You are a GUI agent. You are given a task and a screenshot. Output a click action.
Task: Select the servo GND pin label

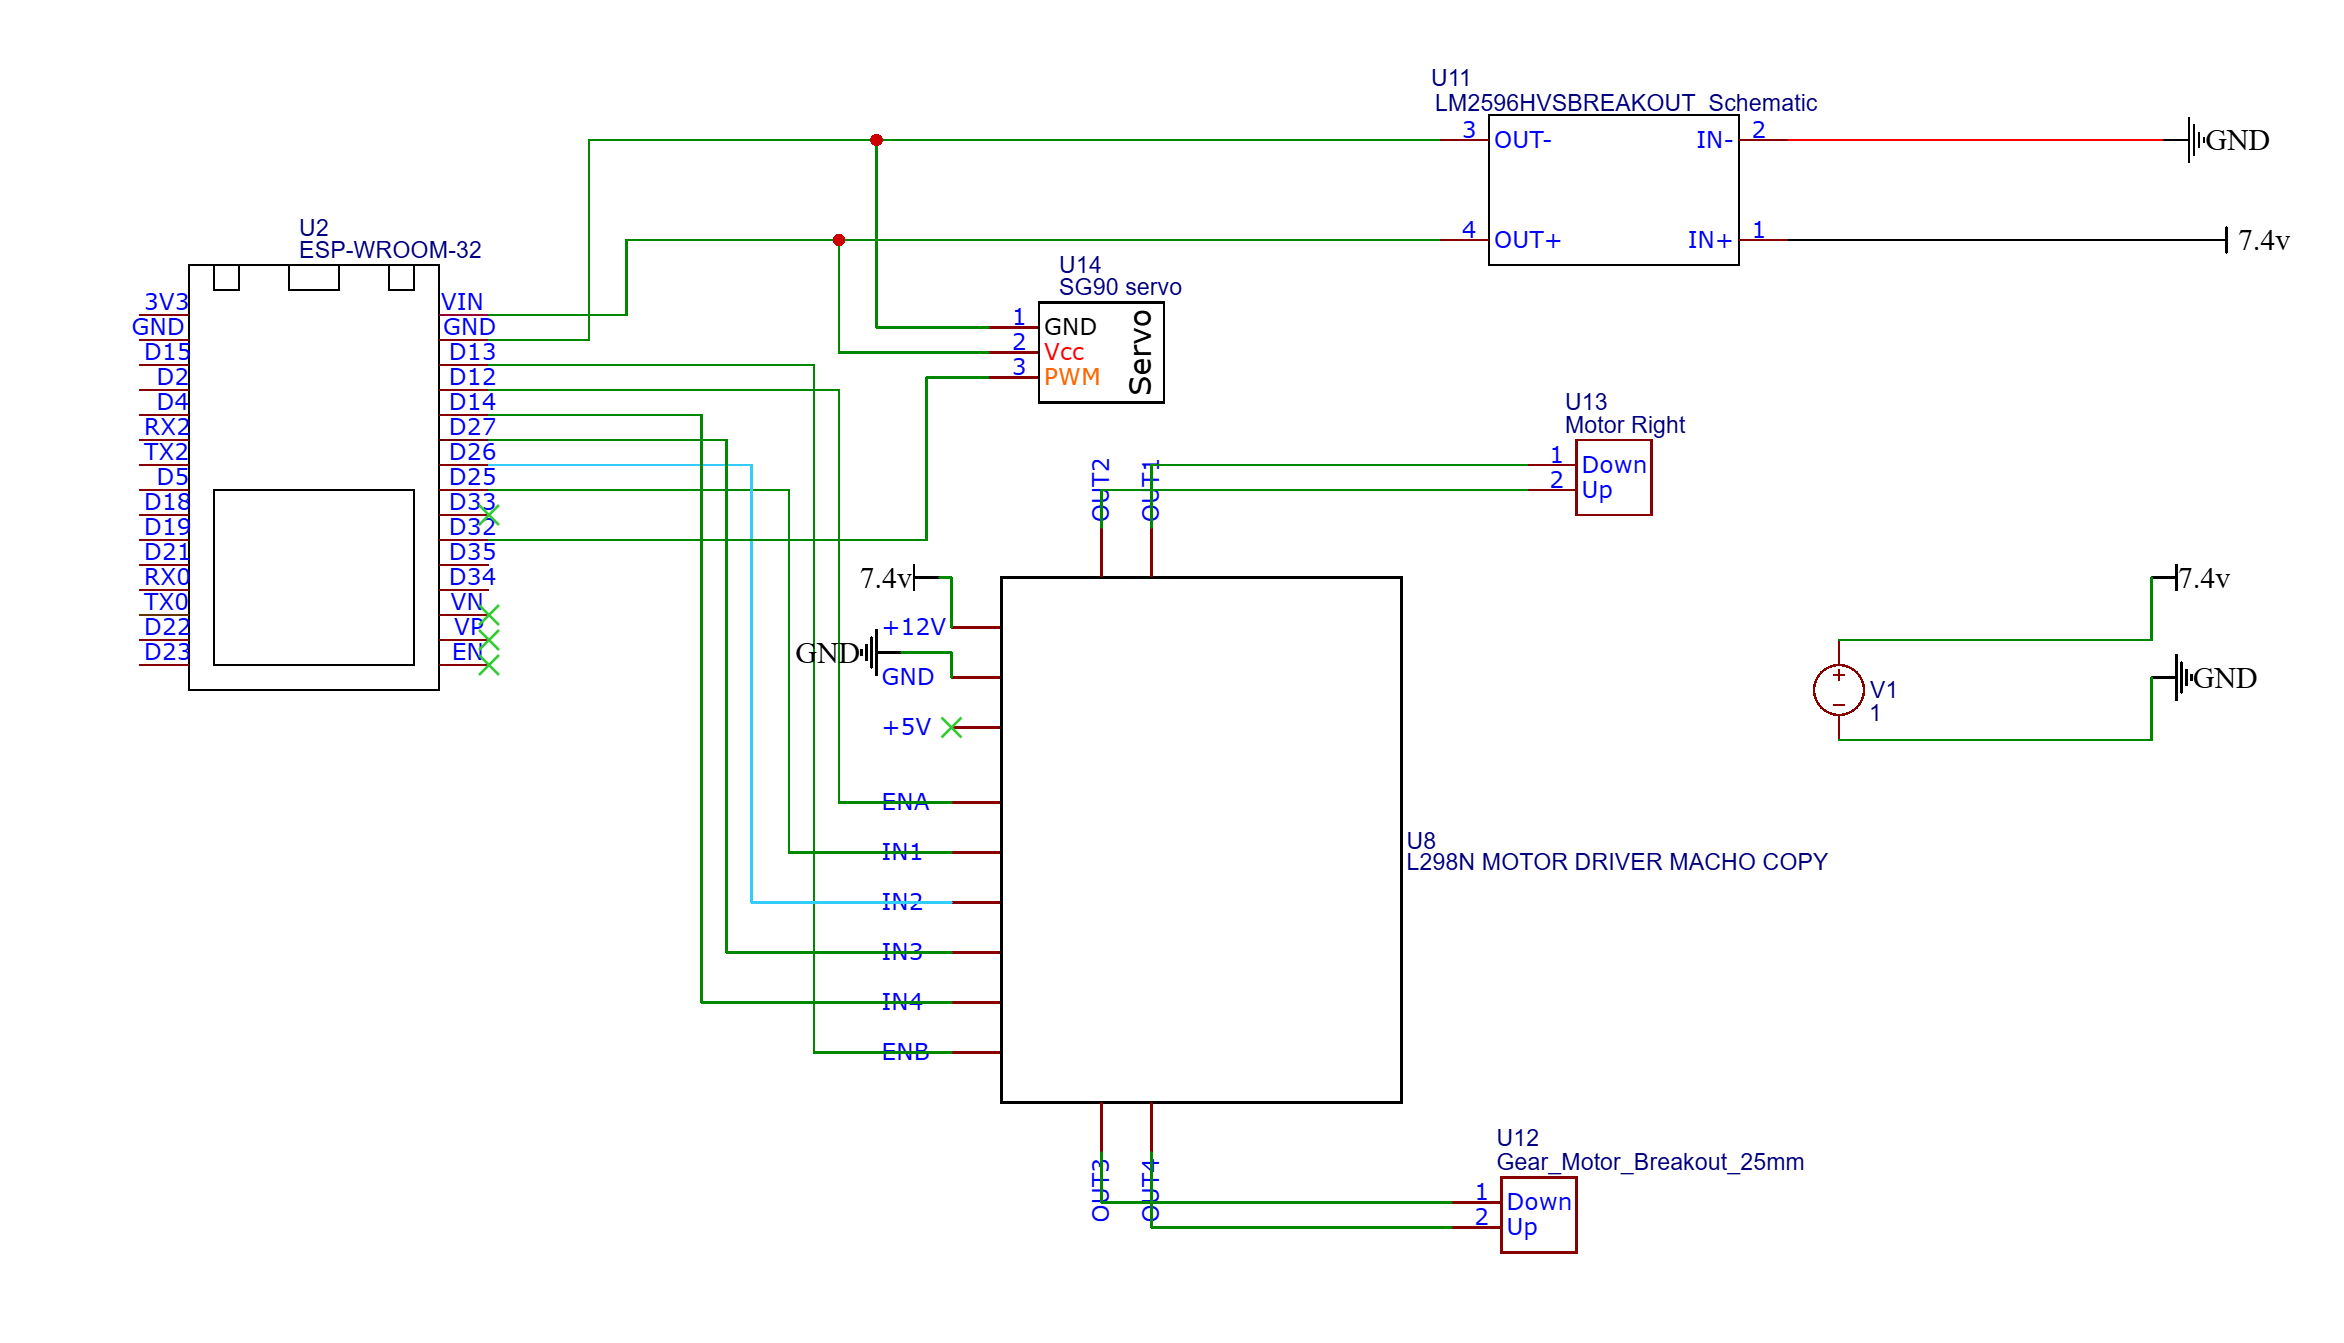pyautogui.click(x=1070, y=327)
